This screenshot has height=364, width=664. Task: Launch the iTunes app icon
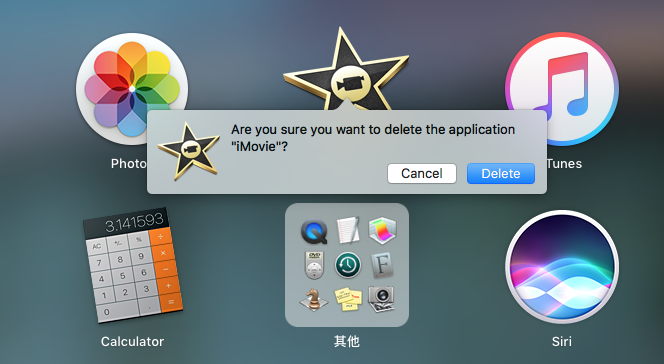562,89
